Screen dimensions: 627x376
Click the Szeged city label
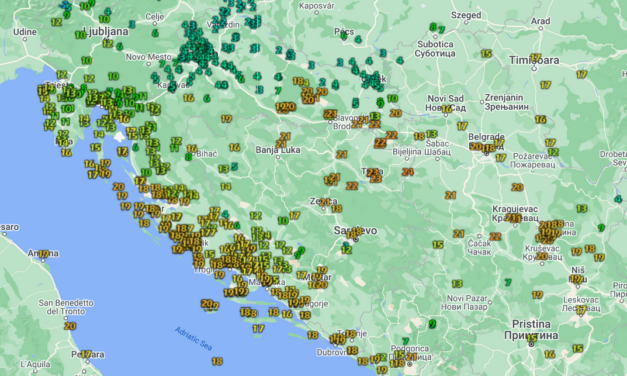point(466,15)
